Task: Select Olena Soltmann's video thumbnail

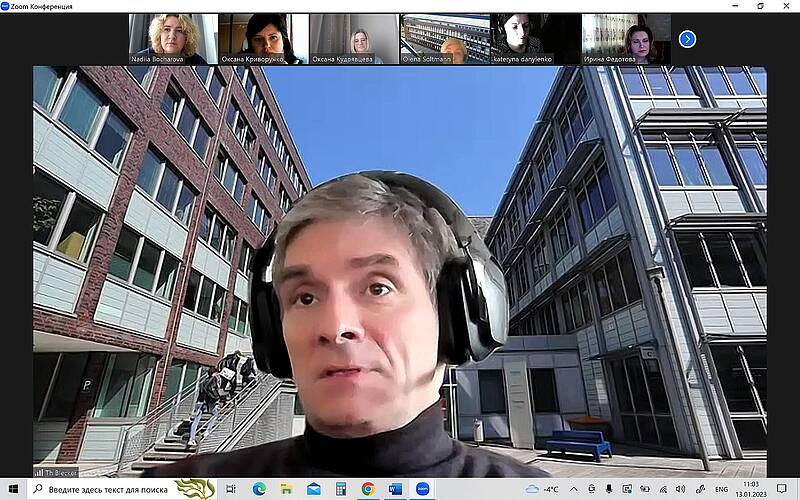Action: tap(445, 39)
